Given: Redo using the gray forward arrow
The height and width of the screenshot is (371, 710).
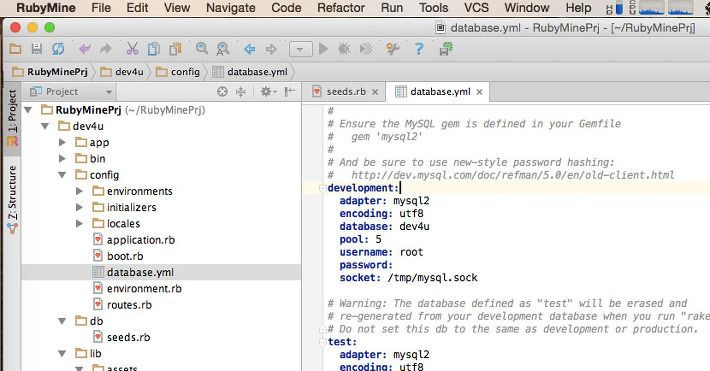Looking at the screenshot, I should point(106,48).
